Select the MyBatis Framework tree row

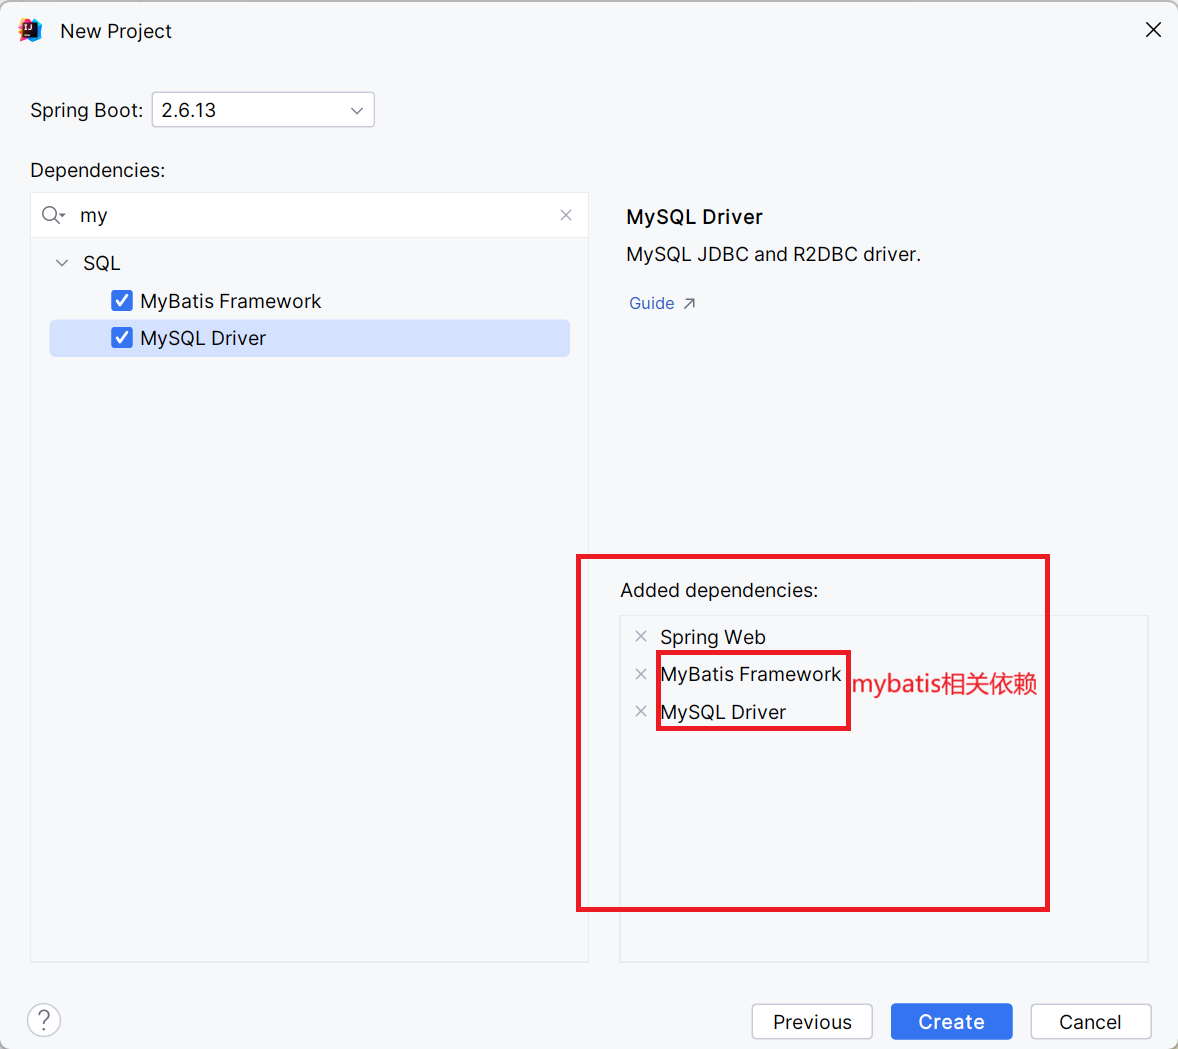[310, 301]
